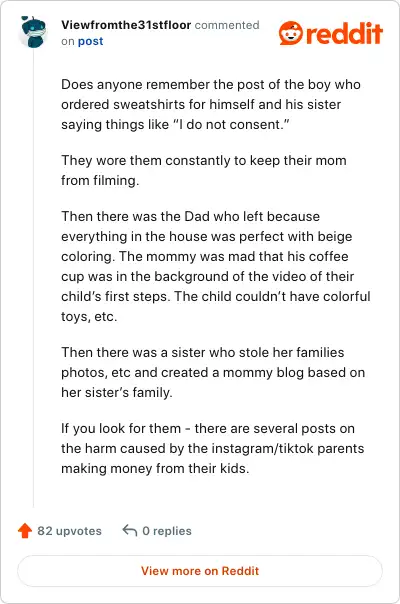Click the sentence mentioning colorful toys

tap(216, 306)
